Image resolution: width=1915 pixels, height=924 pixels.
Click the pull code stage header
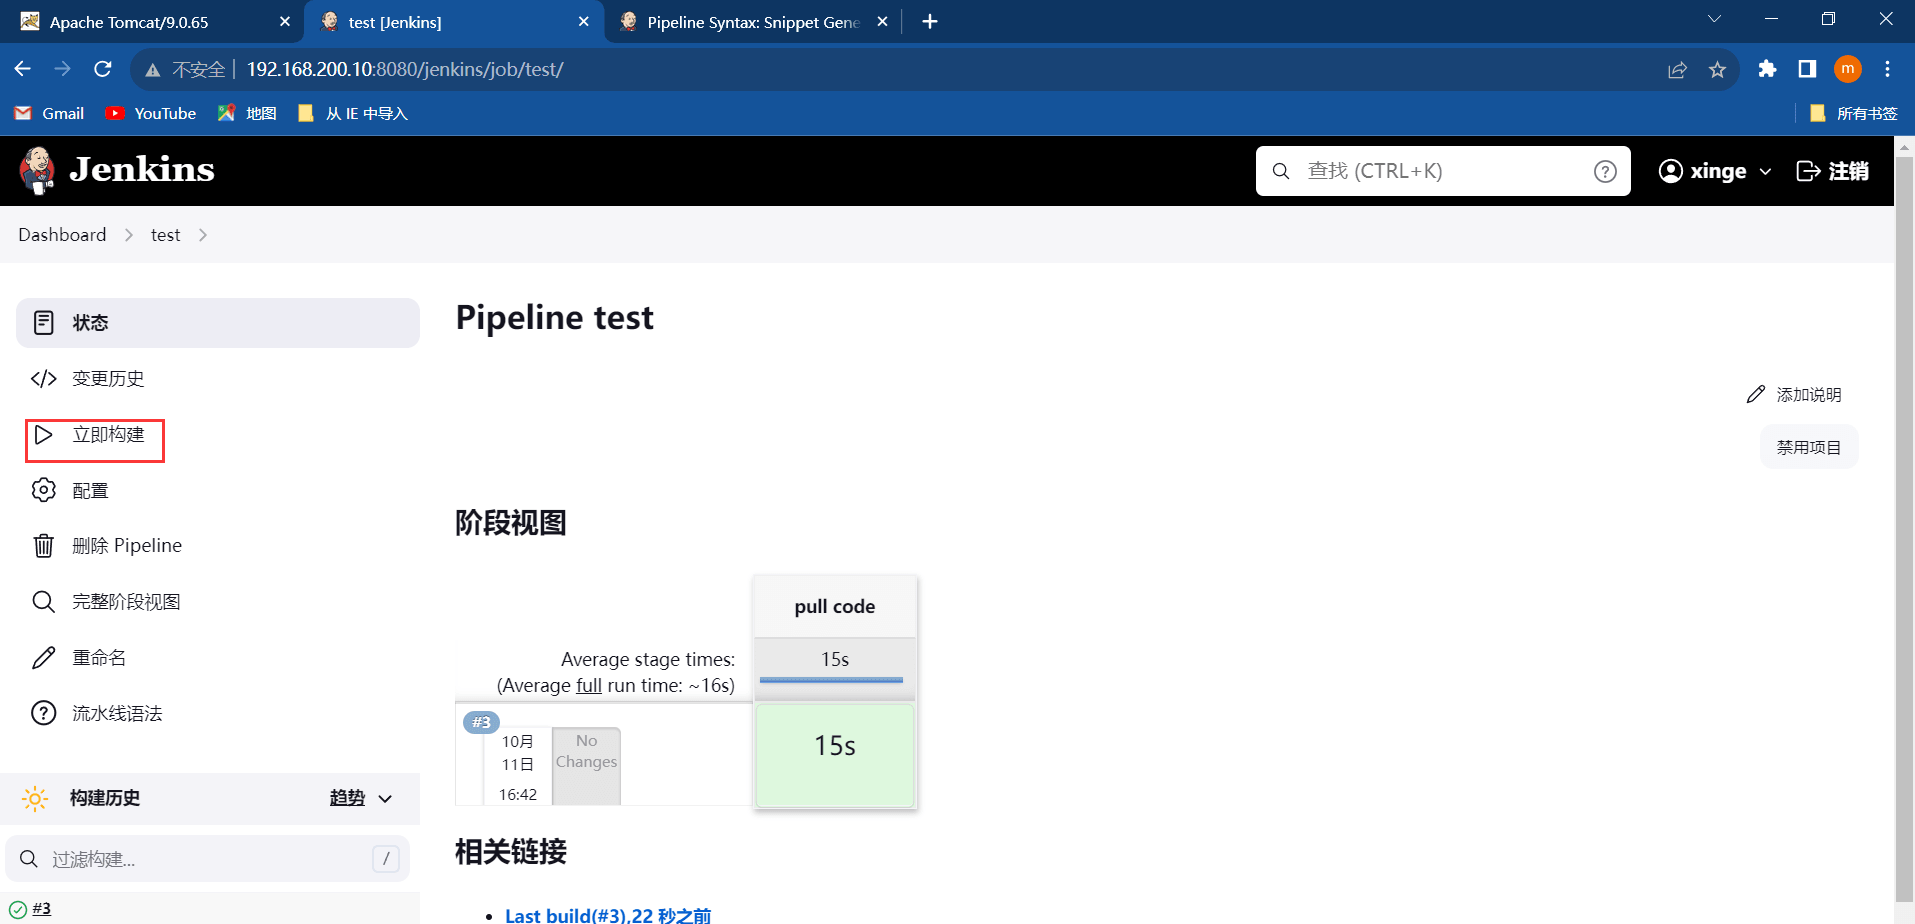pyautogui.click(x=835, y=607)
